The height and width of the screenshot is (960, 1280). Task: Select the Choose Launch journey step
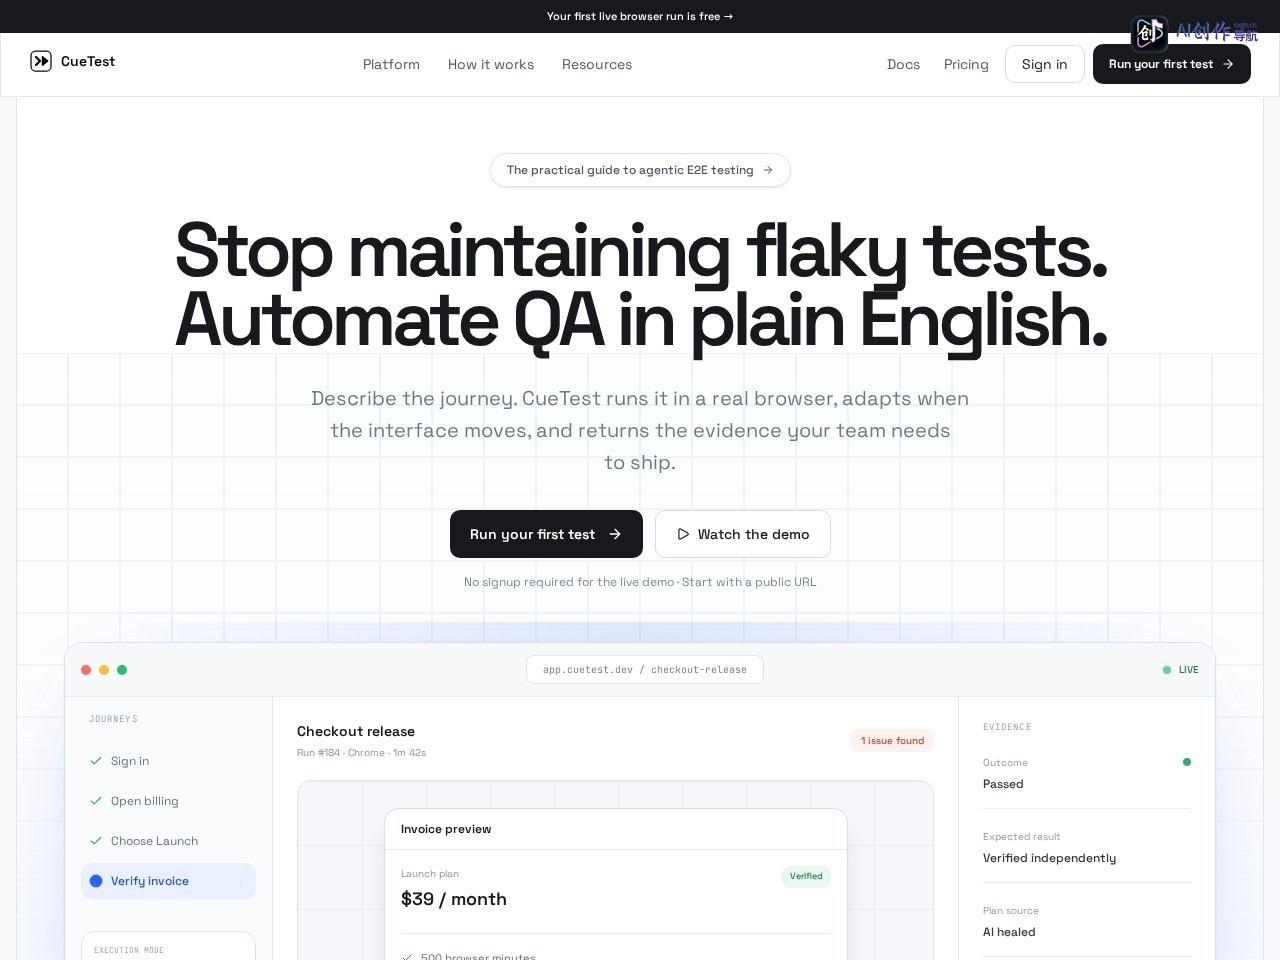pyautogui.click(x=168, y=841)
